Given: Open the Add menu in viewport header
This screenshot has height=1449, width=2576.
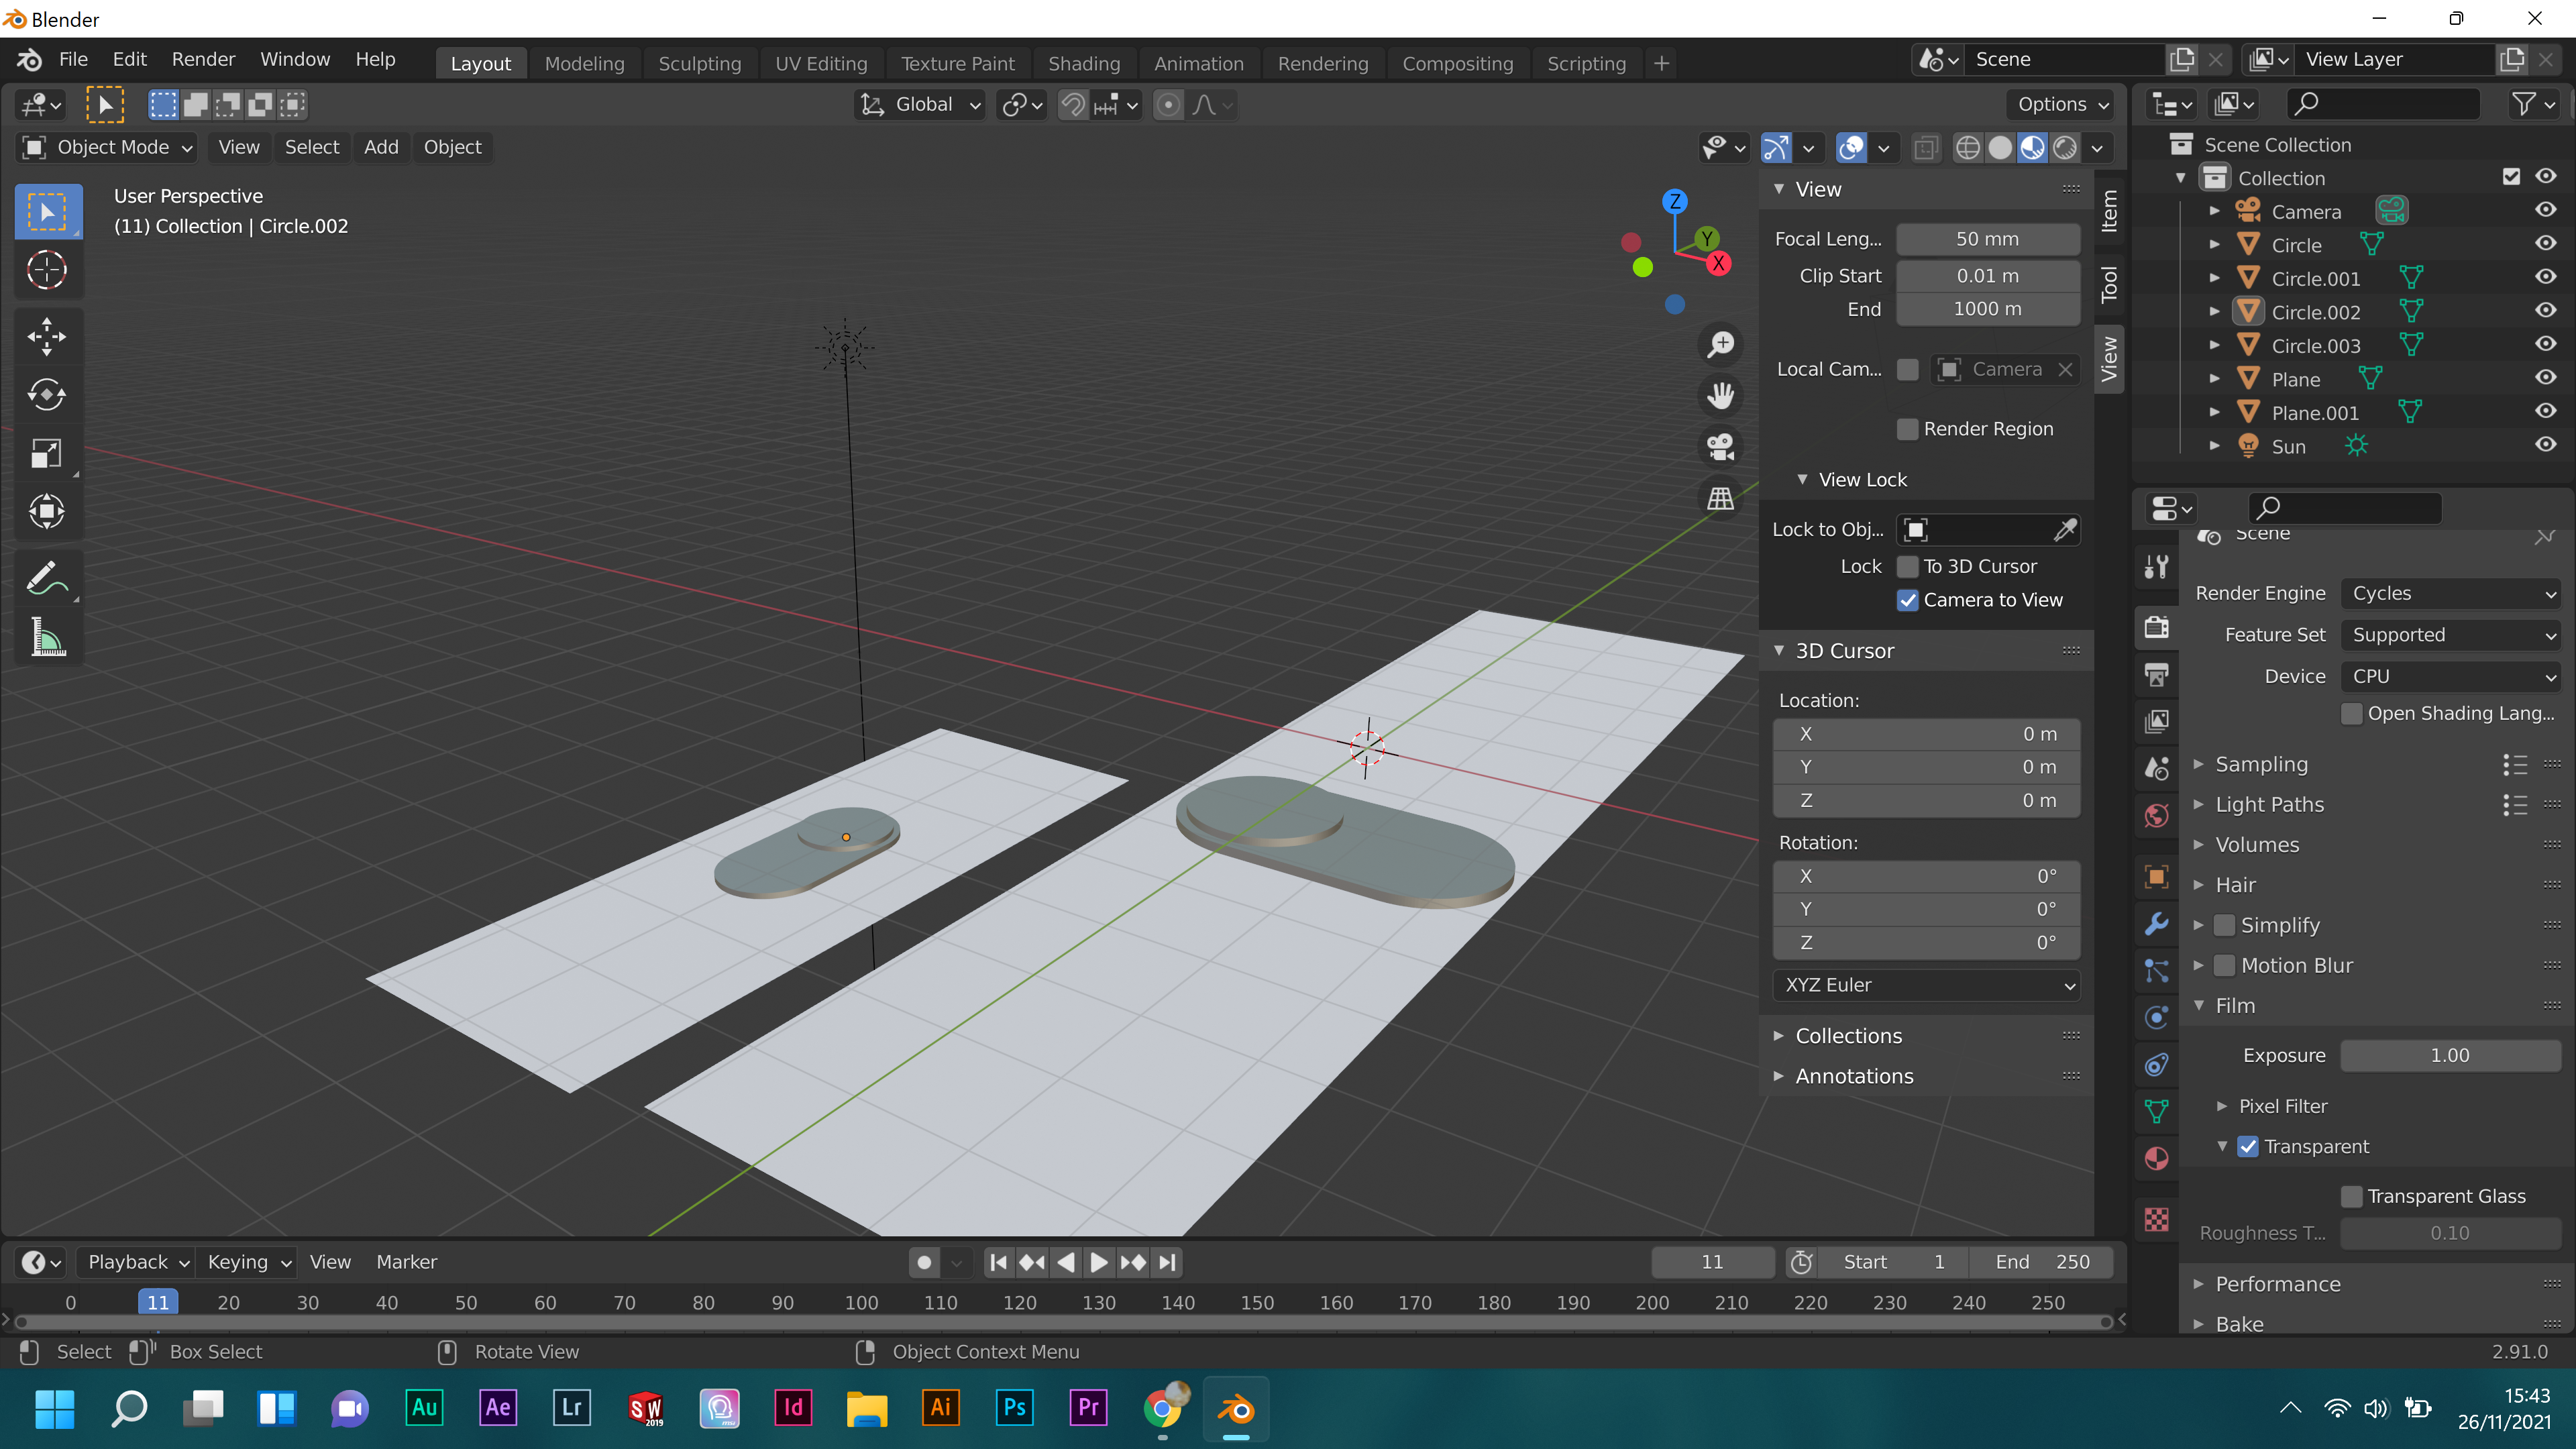Looking at the screenshot, I should (381, 148).
